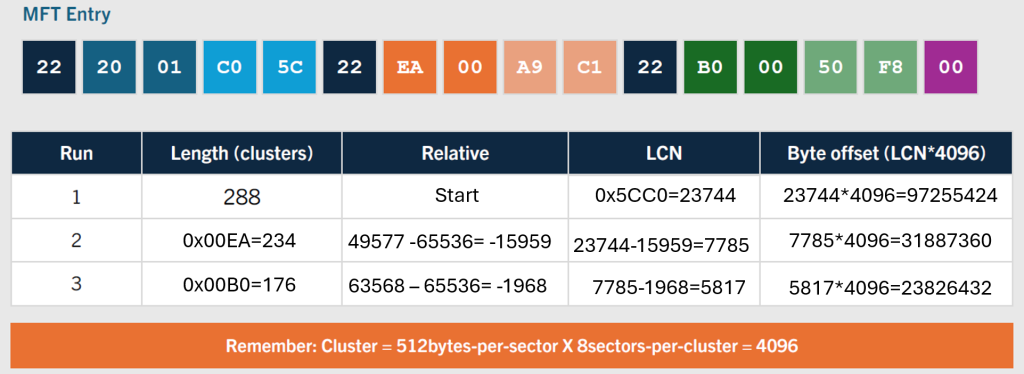Select the orange EA byte
Screen dimensions: 1024x374
pos(409,67)
